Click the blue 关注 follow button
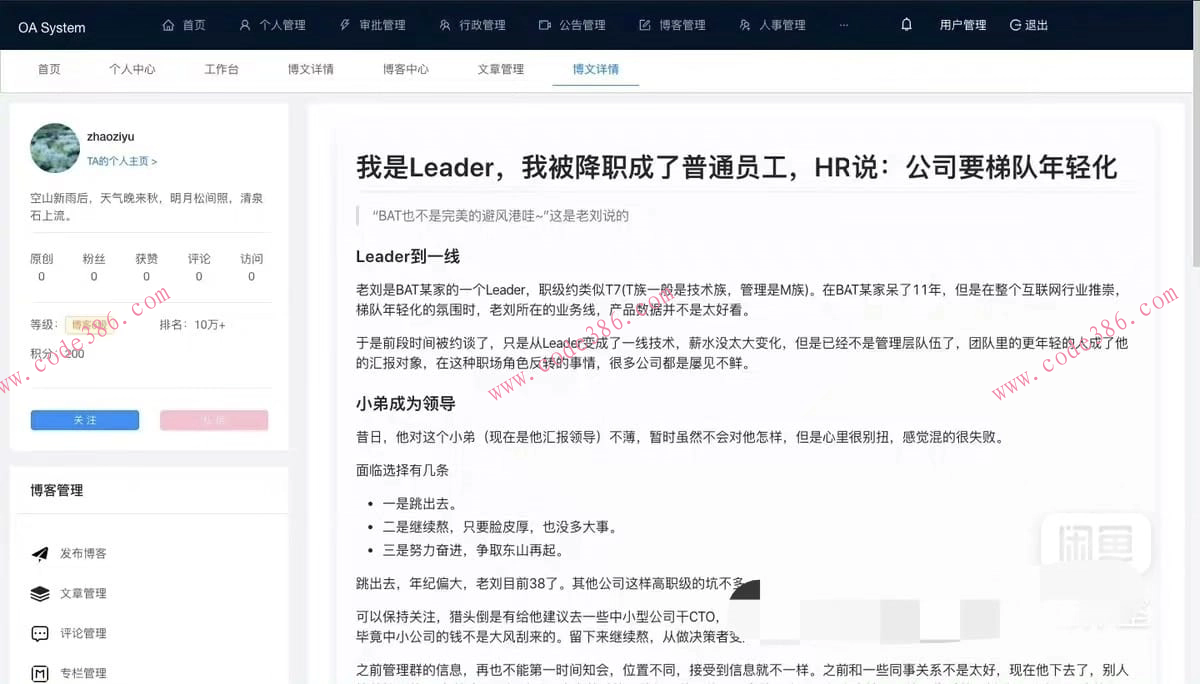Viewport: 1200px width, 684px height. coord(85,419)
